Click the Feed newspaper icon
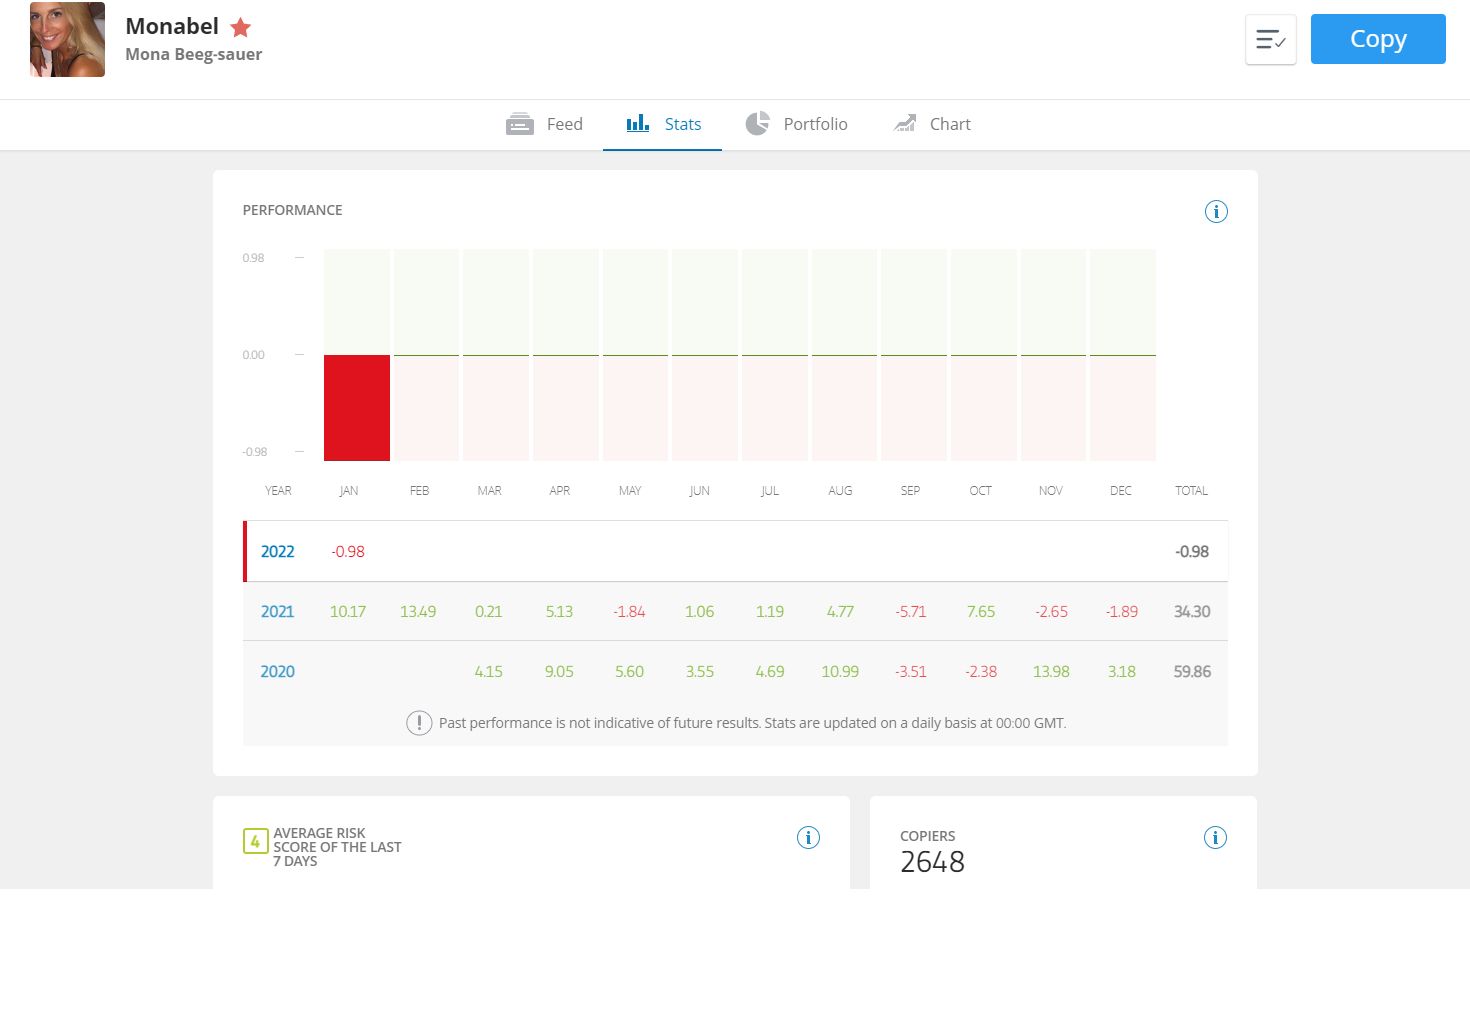 [520, 124]
